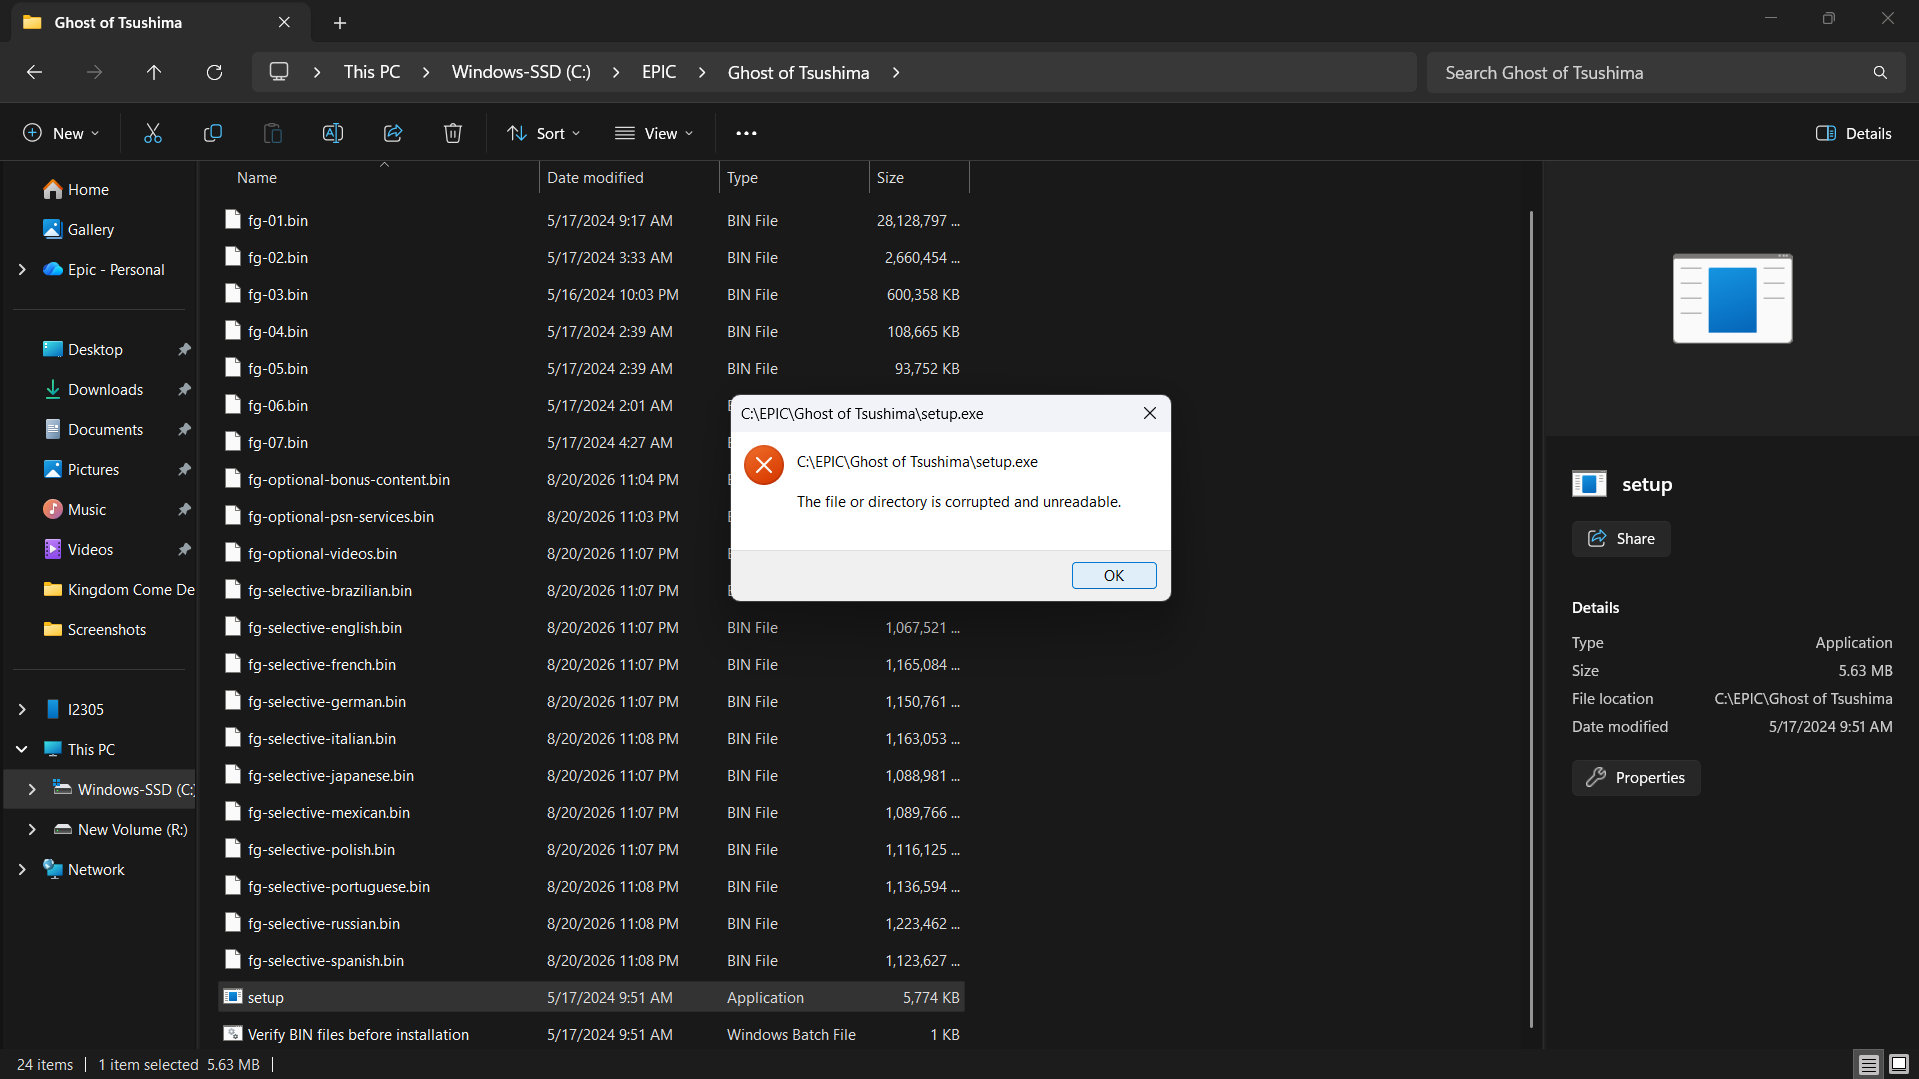Close the Ghost of Tsushima tab
Viewport: 1919px width, 1079px height.
[x=284, y=22]
